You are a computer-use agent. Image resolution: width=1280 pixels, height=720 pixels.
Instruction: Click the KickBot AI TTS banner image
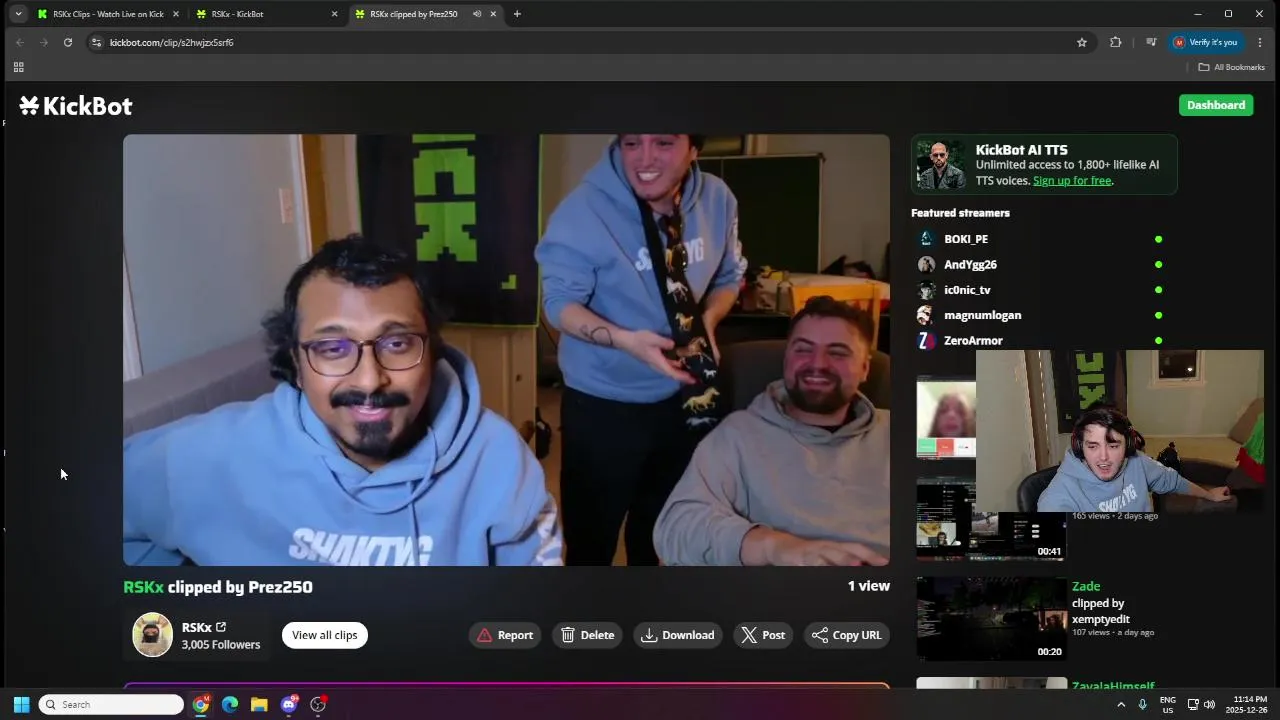click(940, 164)
